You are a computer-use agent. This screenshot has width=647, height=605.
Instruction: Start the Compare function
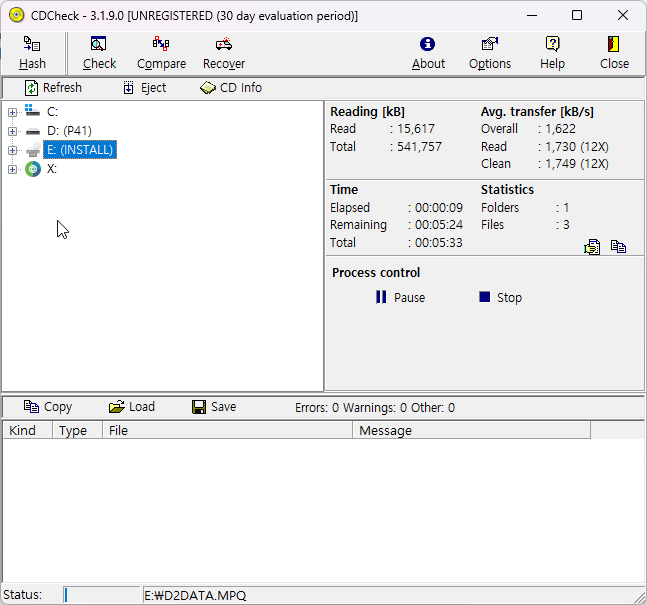click(161, 53)
